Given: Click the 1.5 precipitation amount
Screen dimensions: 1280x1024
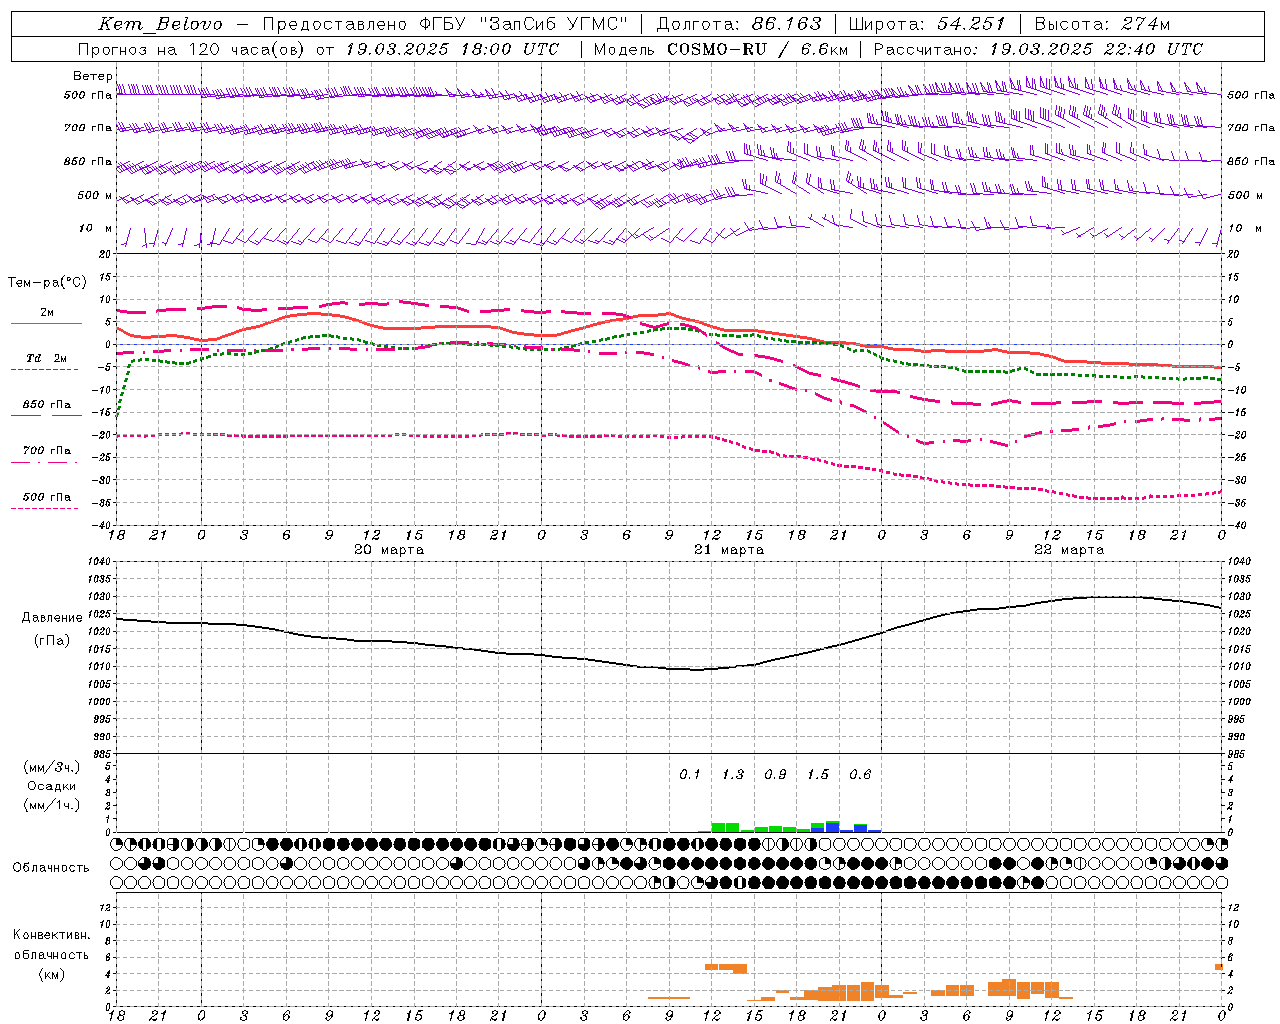Looking at the screenshot, I should click(818, 774).
